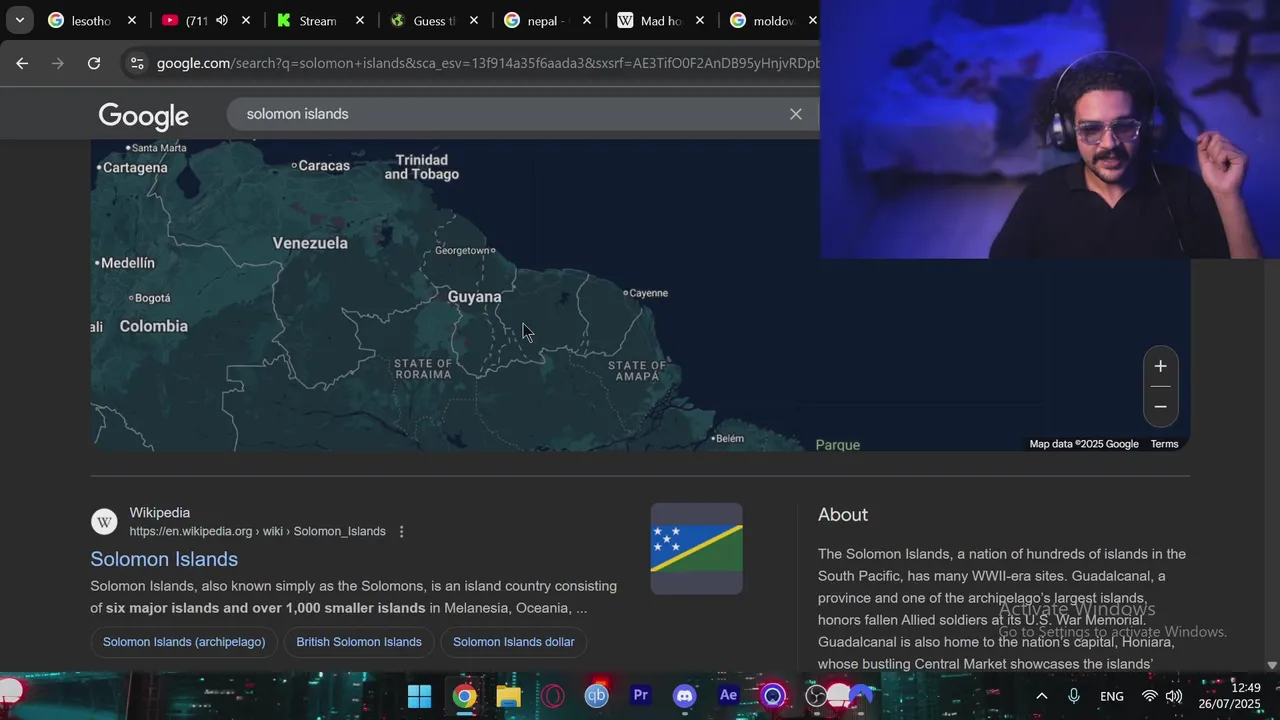
Task: Click the Wikipedia favicon in the result
Action: pos(104,522)
